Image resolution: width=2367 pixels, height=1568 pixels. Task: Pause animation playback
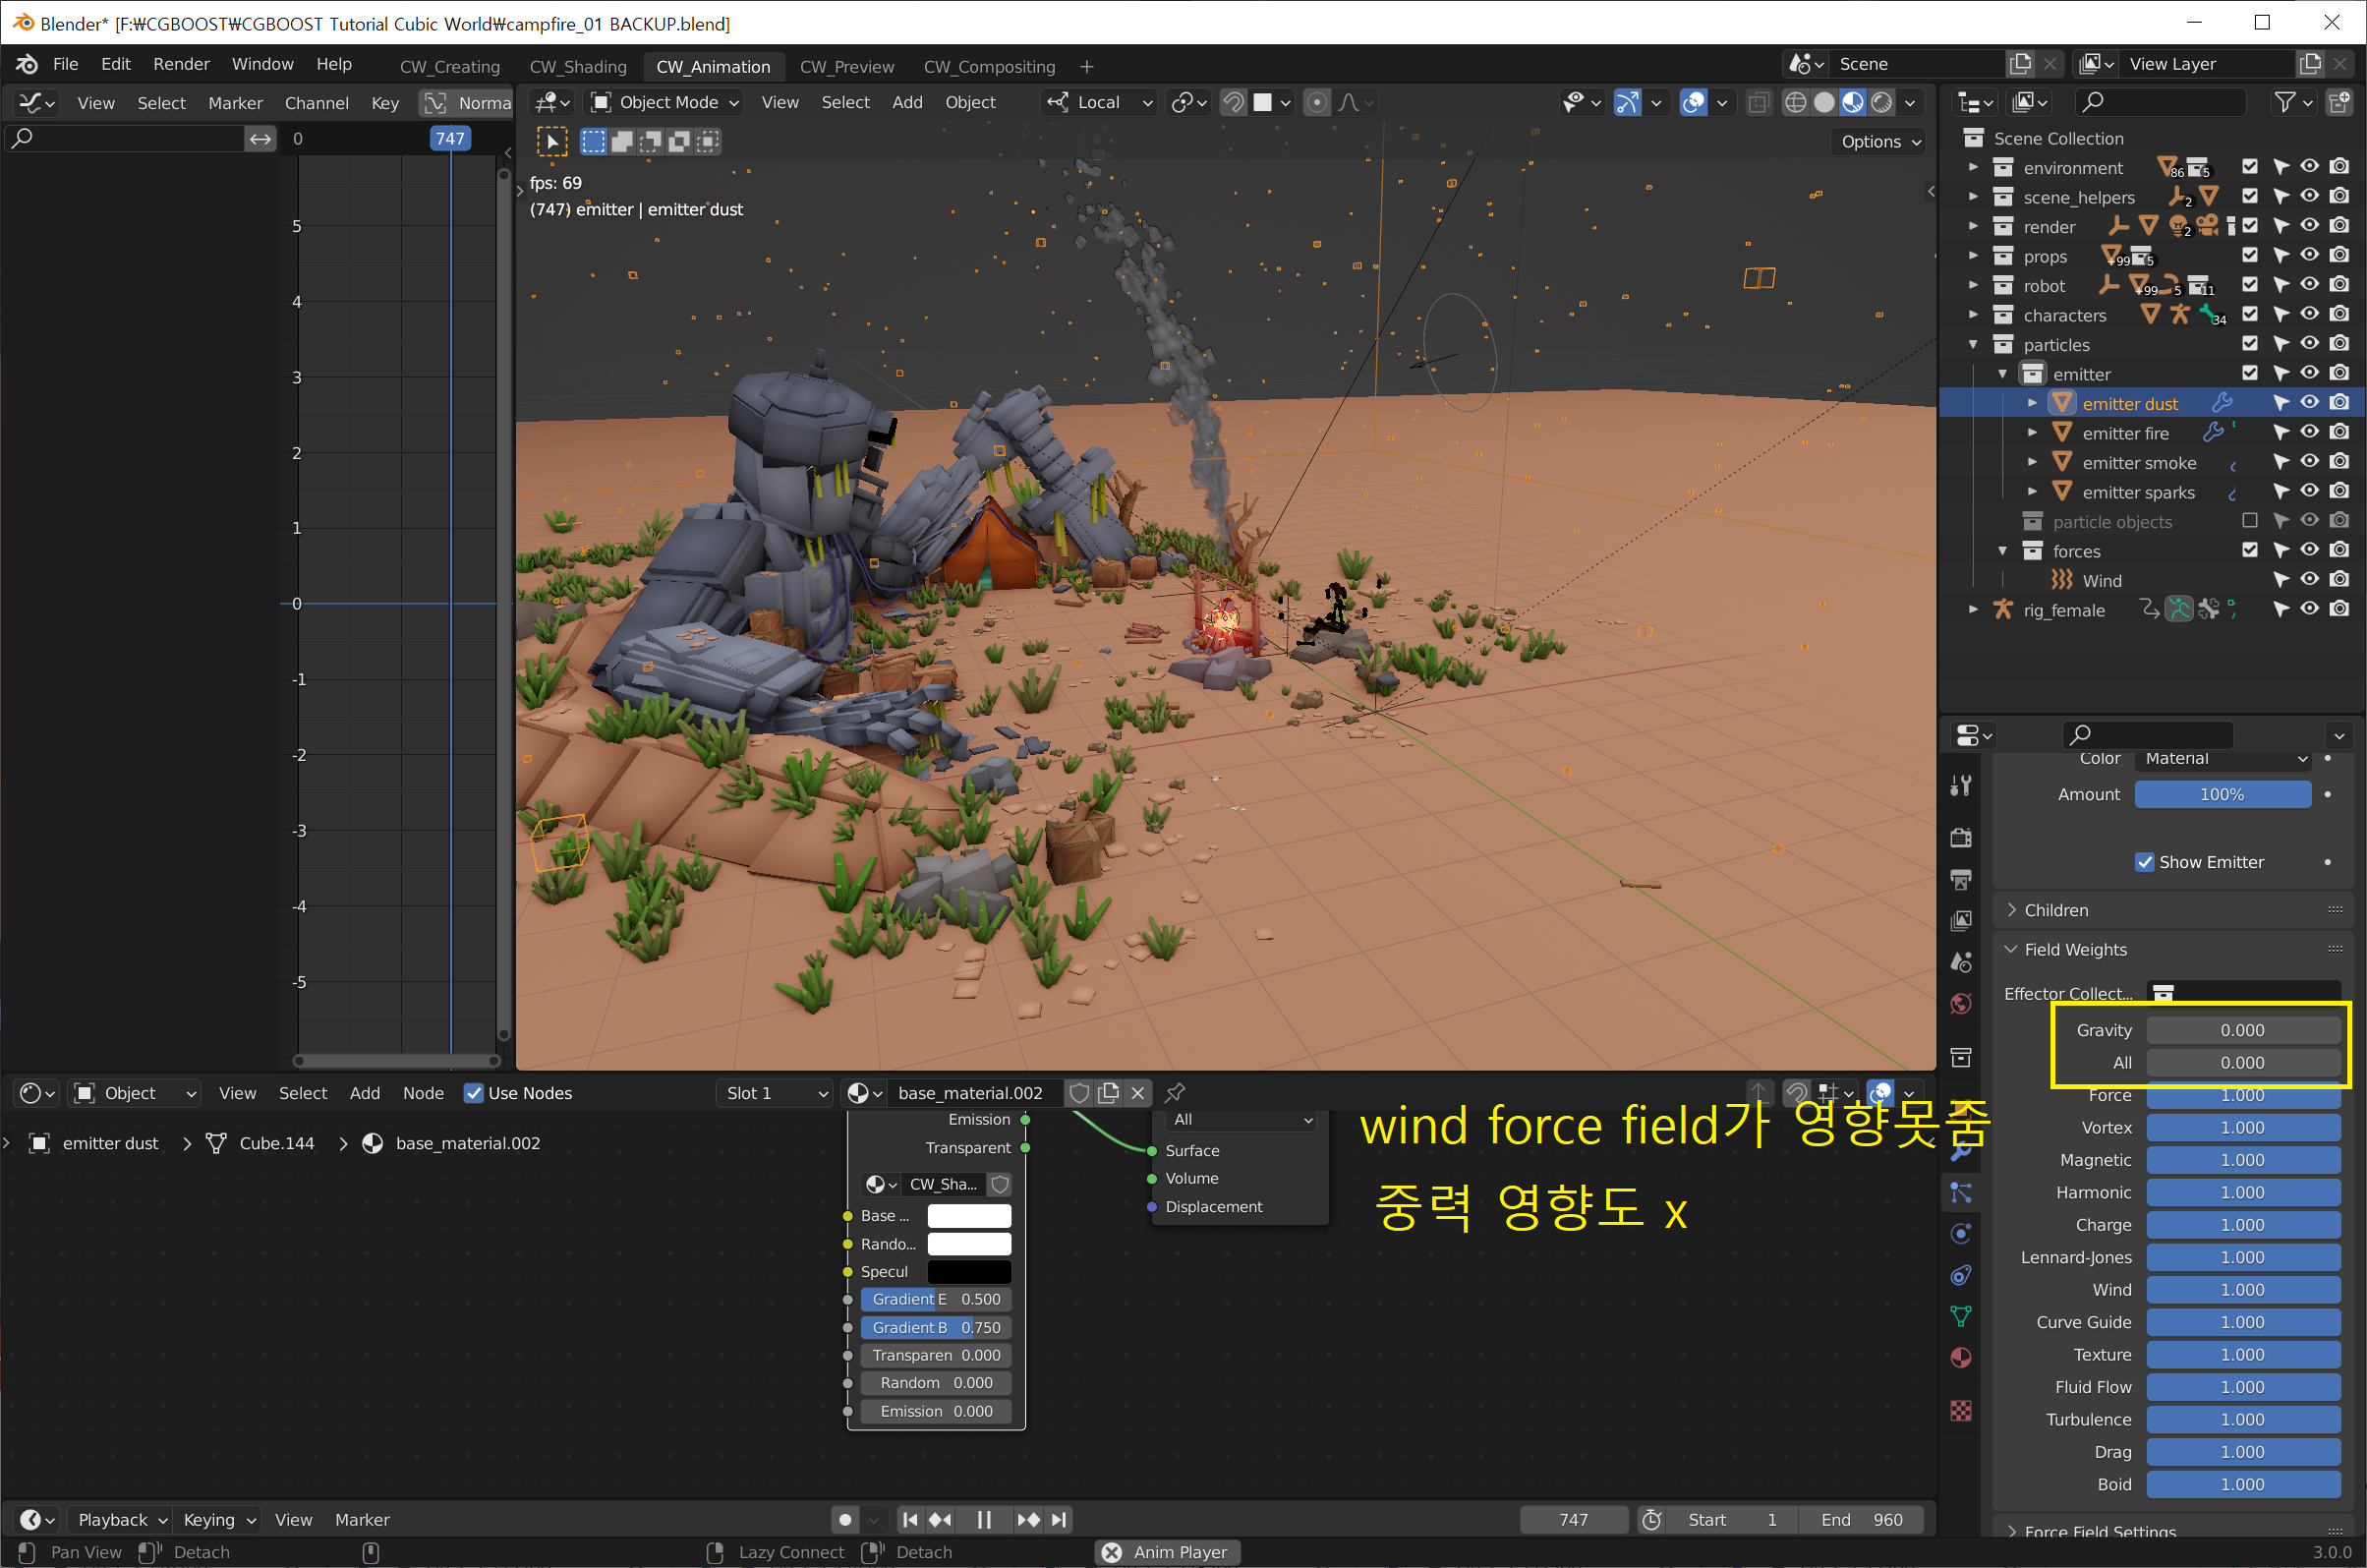(x=984, y=1519)
